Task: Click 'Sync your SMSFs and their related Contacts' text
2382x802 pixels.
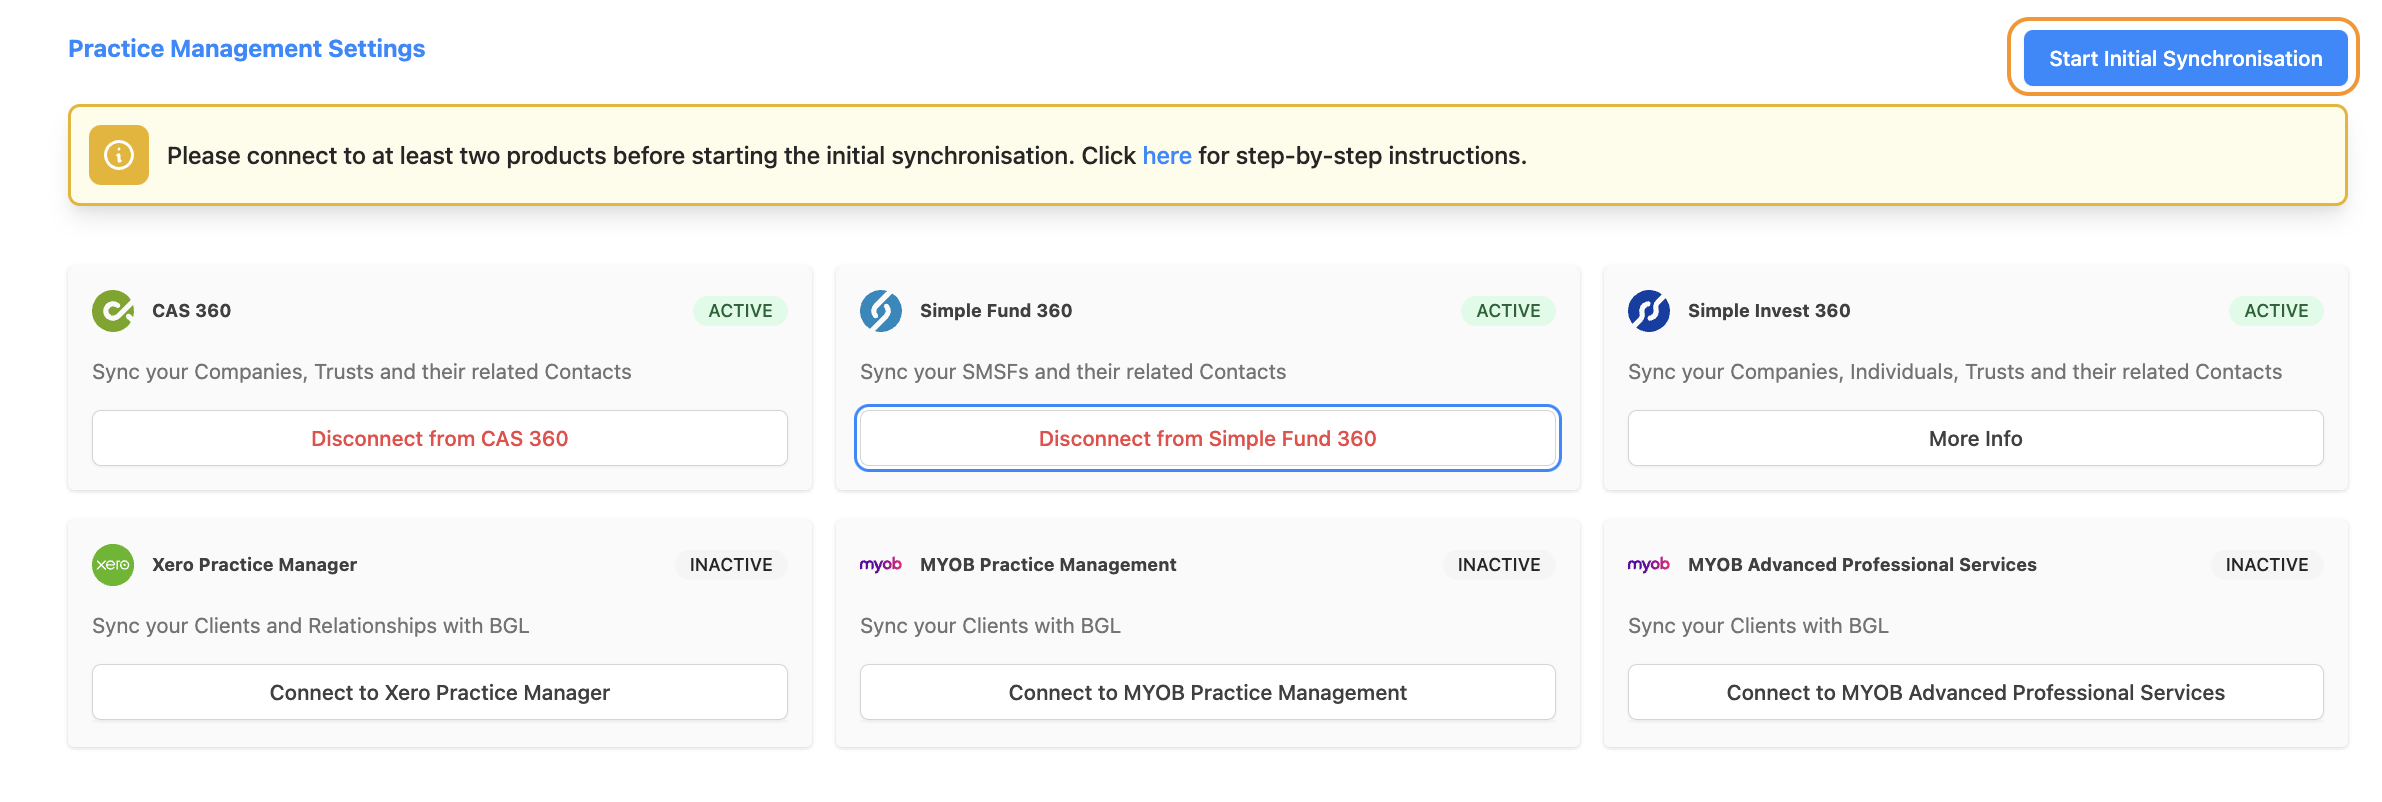Action: point(1073,372)
